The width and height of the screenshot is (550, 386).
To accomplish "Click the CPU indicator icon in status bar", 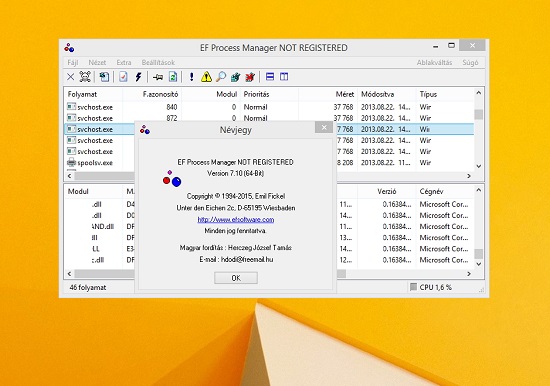I will (x=414, y=287).
